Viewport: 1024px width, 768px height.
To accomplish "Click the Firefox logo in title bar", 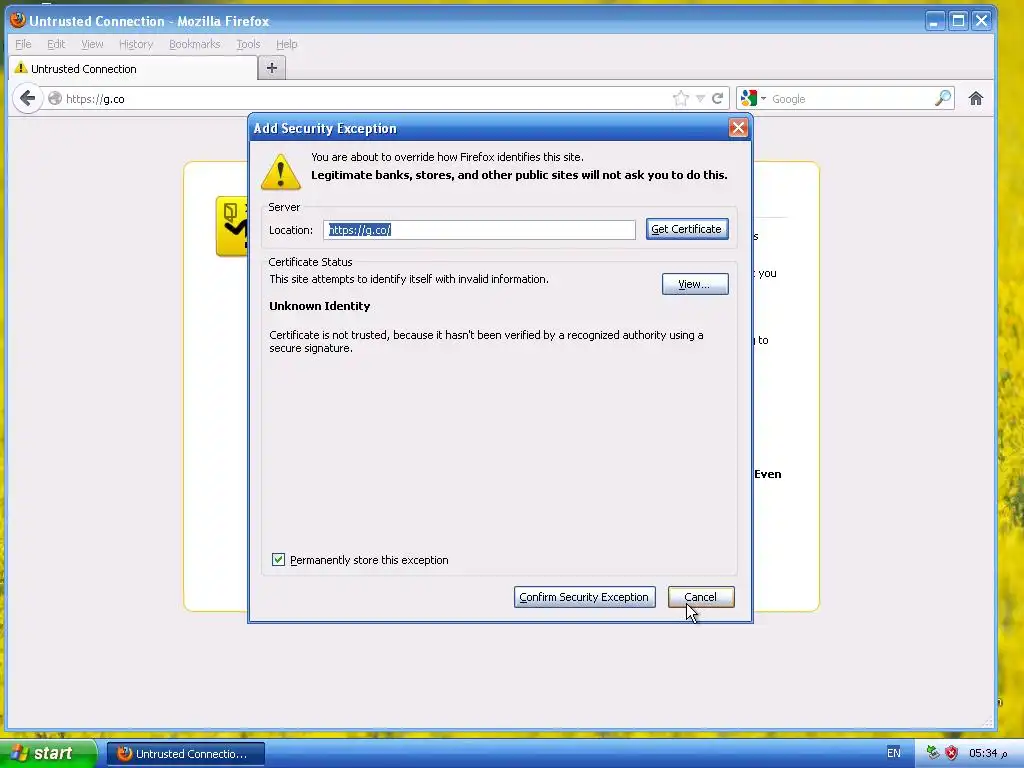I will [18, 20].
